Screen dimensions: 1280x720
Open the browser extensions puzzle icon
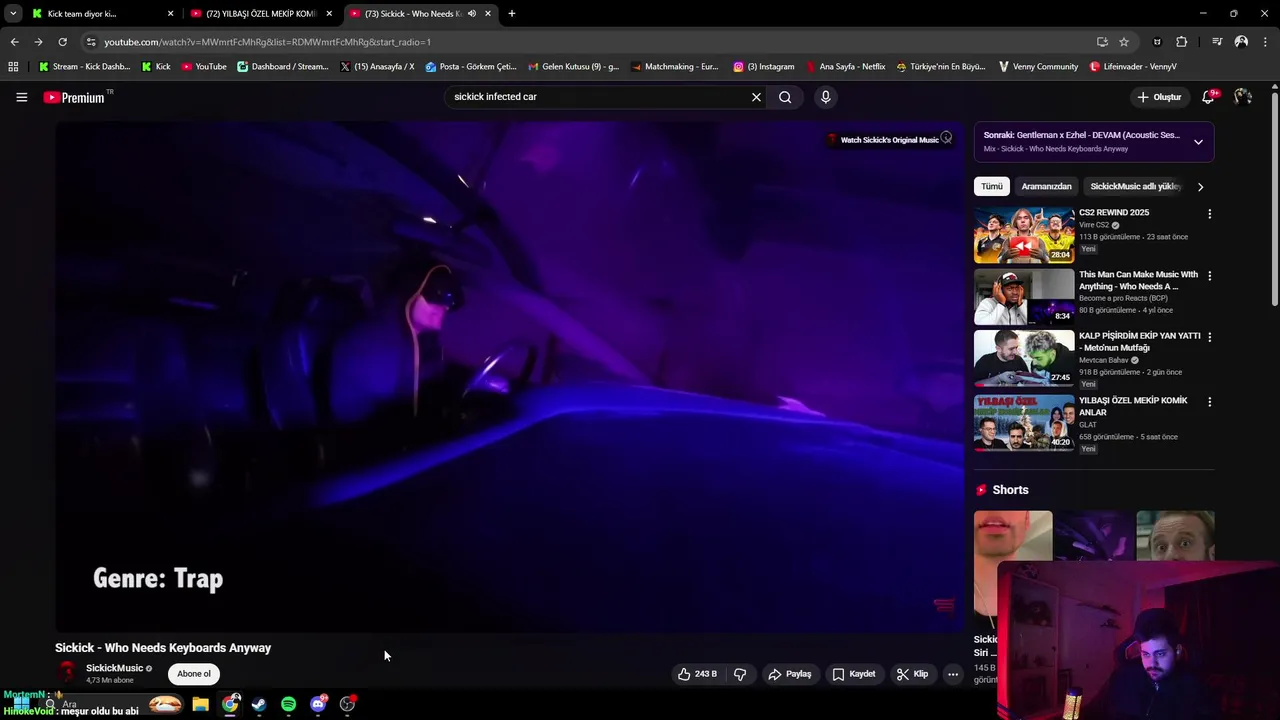1182,42
